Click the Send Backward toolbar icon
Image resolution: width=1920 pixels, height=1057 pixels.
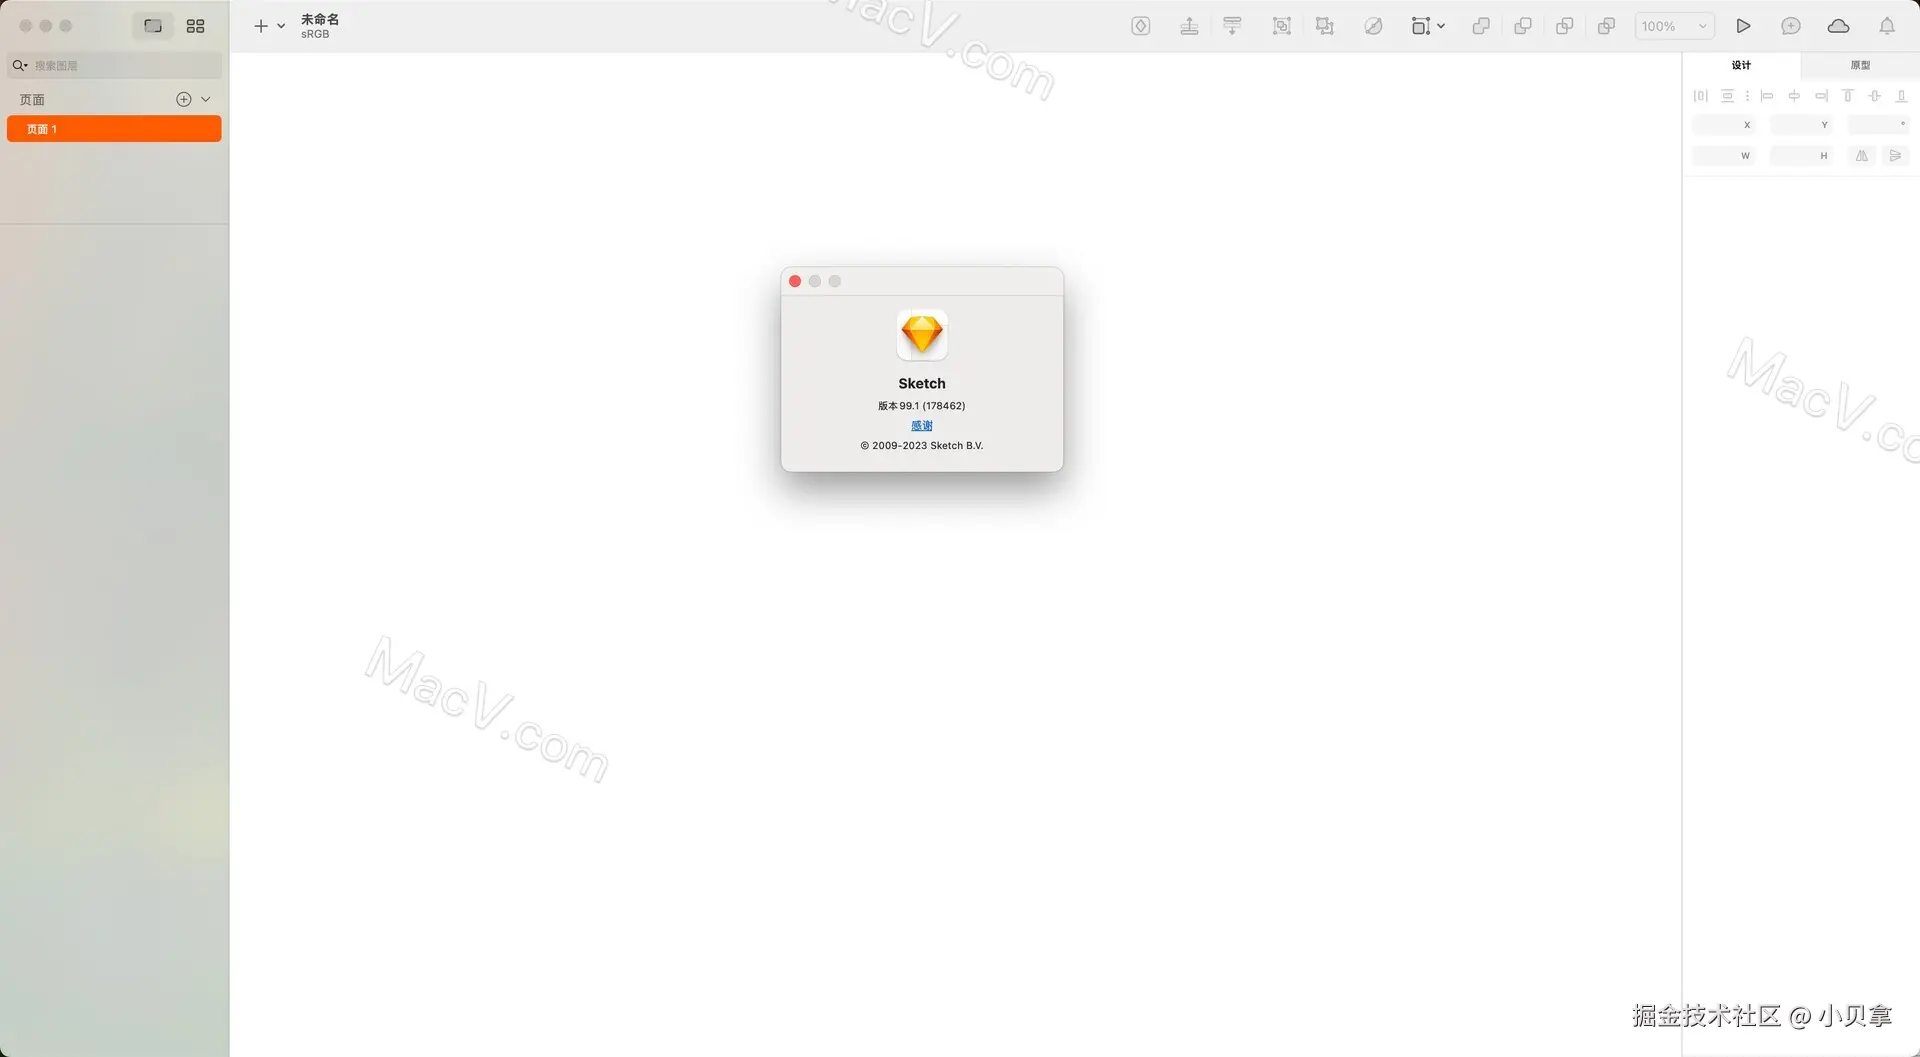click(x=1232, y=26)
